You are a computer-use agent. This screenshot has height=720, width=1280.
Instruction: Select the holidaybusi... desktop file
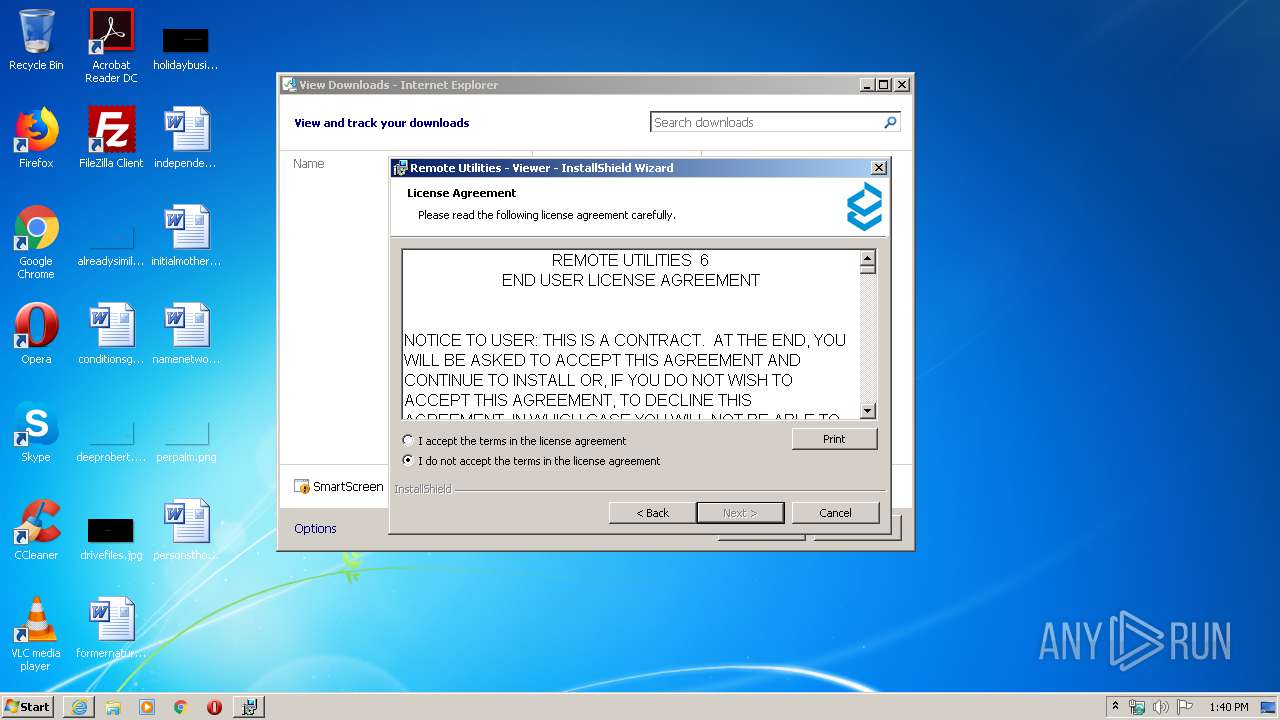[x=186, y=47]
